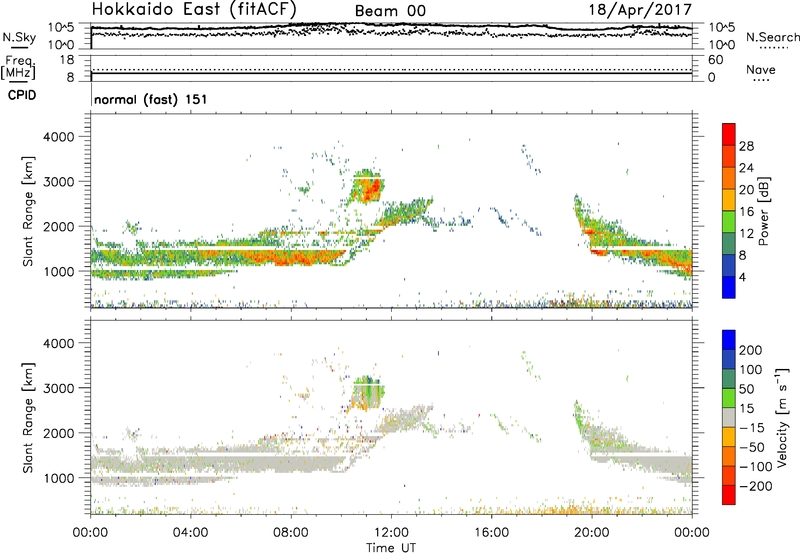Click the velocity colorbar gray middle segment
The height and width of the screenshot is (554, 800).
pyautogui.click(x=729, y=417)
